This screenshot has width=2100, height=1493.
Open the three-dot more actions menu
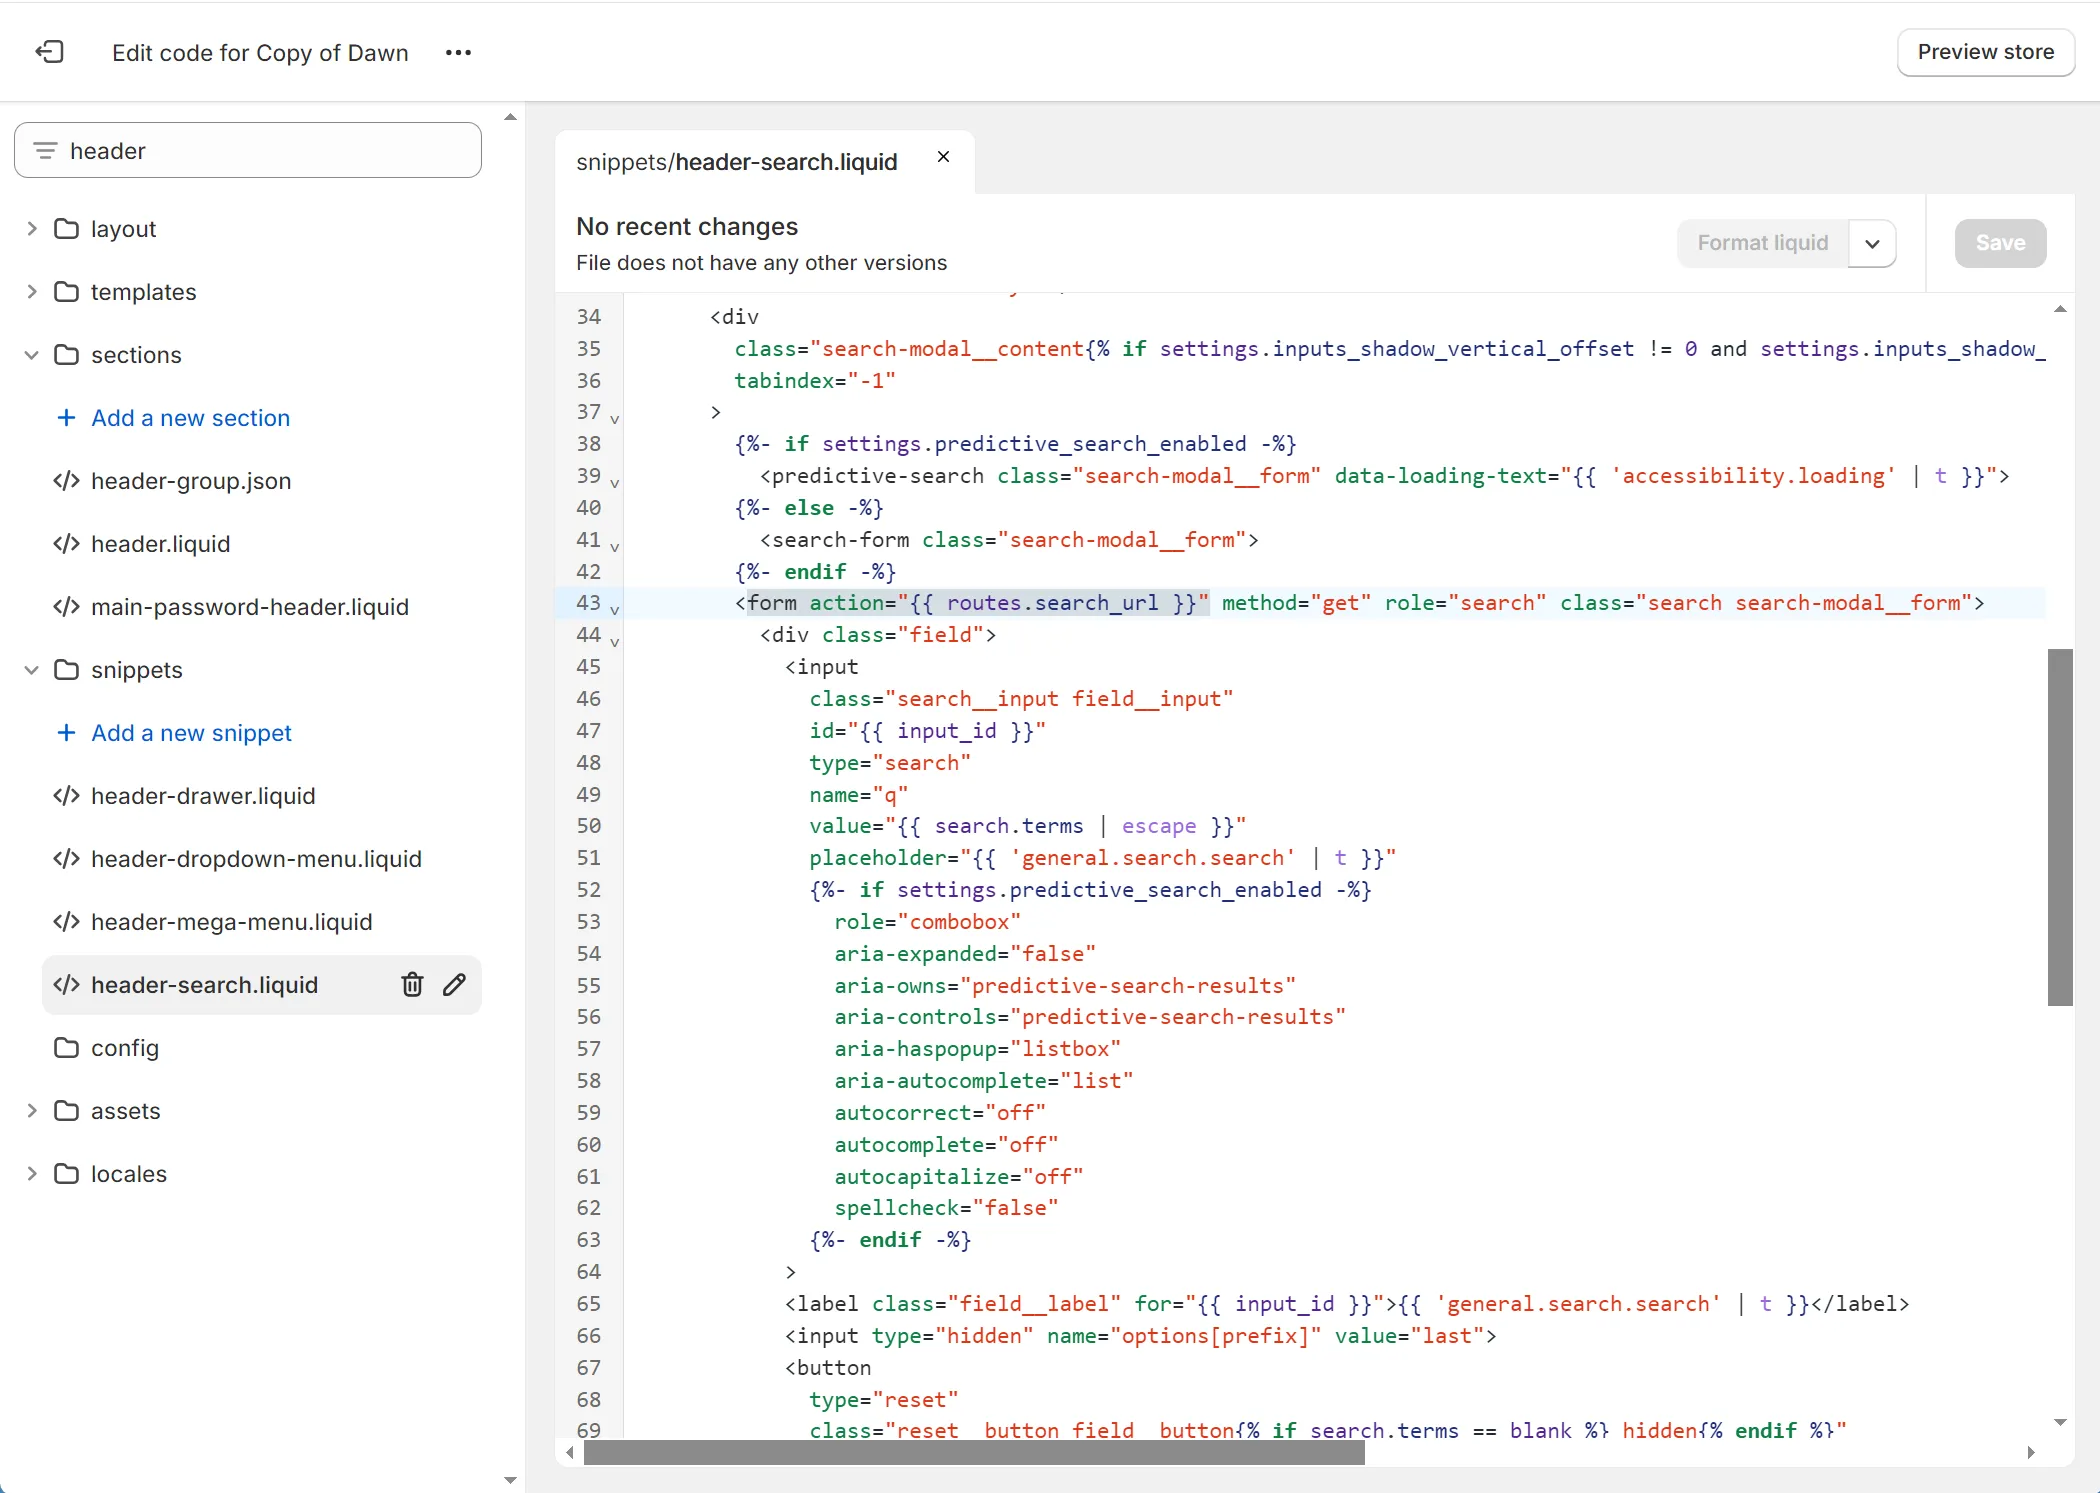coord(458,52)
